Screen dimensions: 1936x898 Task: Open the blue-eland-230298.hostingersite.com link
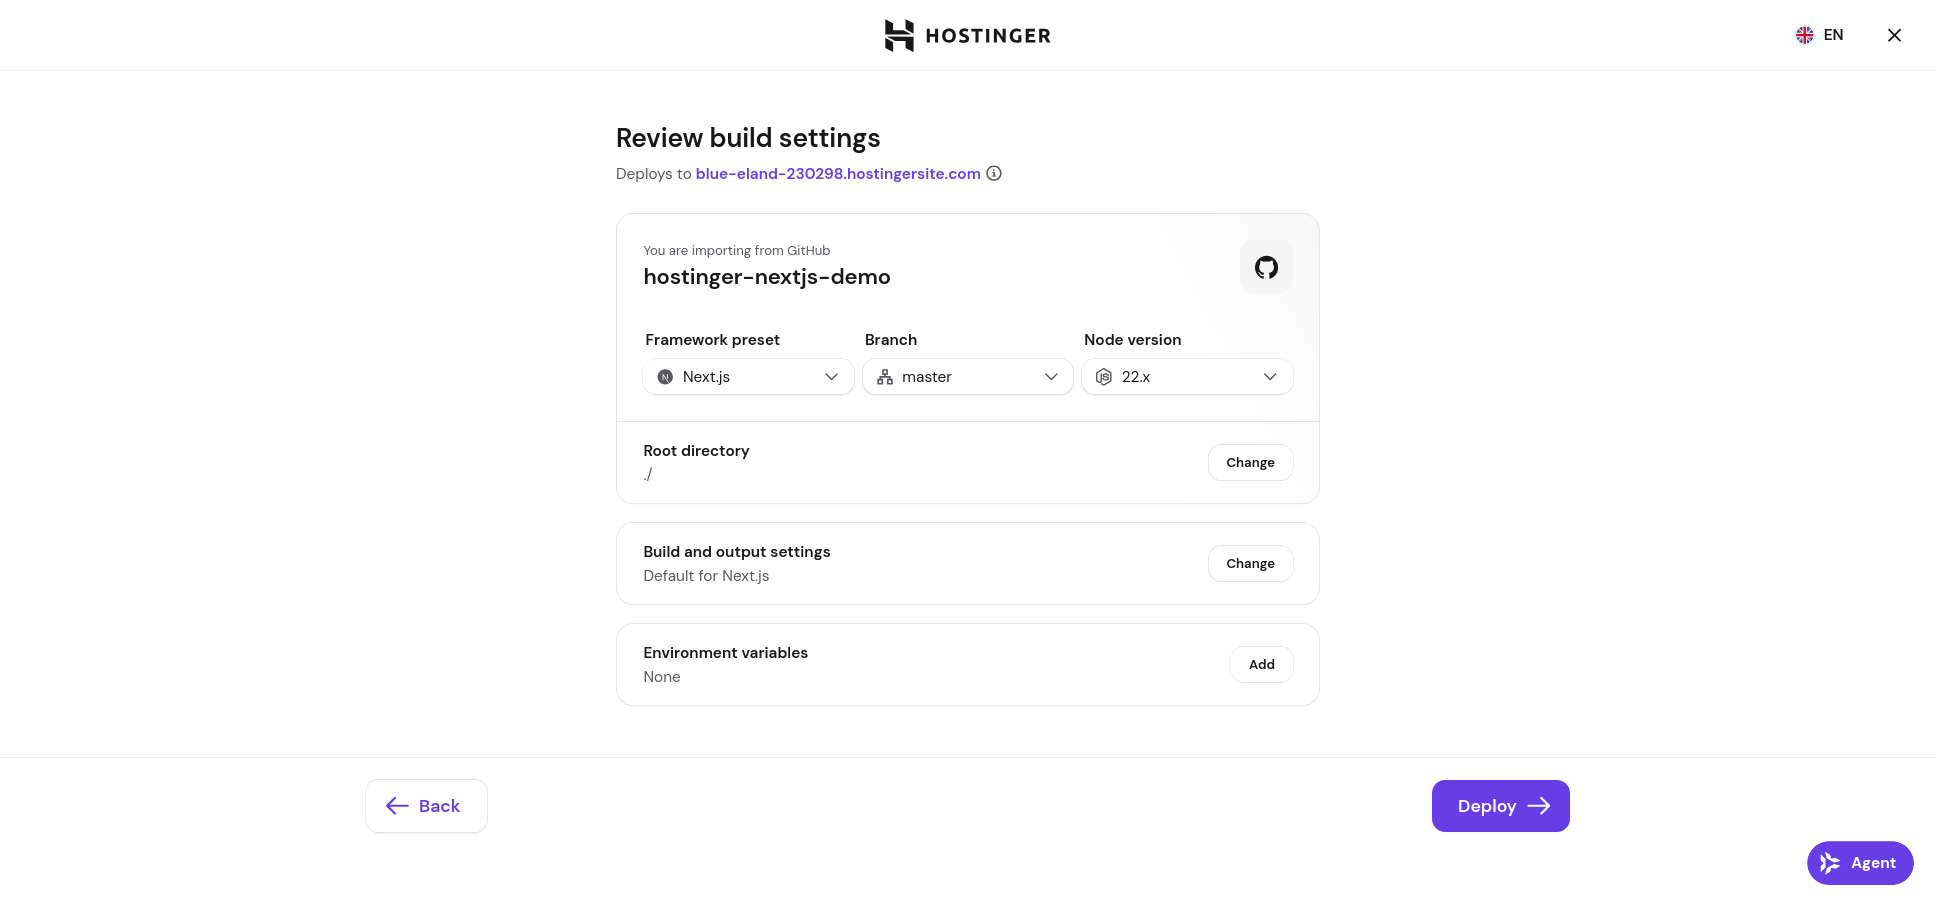pos(838,174)
